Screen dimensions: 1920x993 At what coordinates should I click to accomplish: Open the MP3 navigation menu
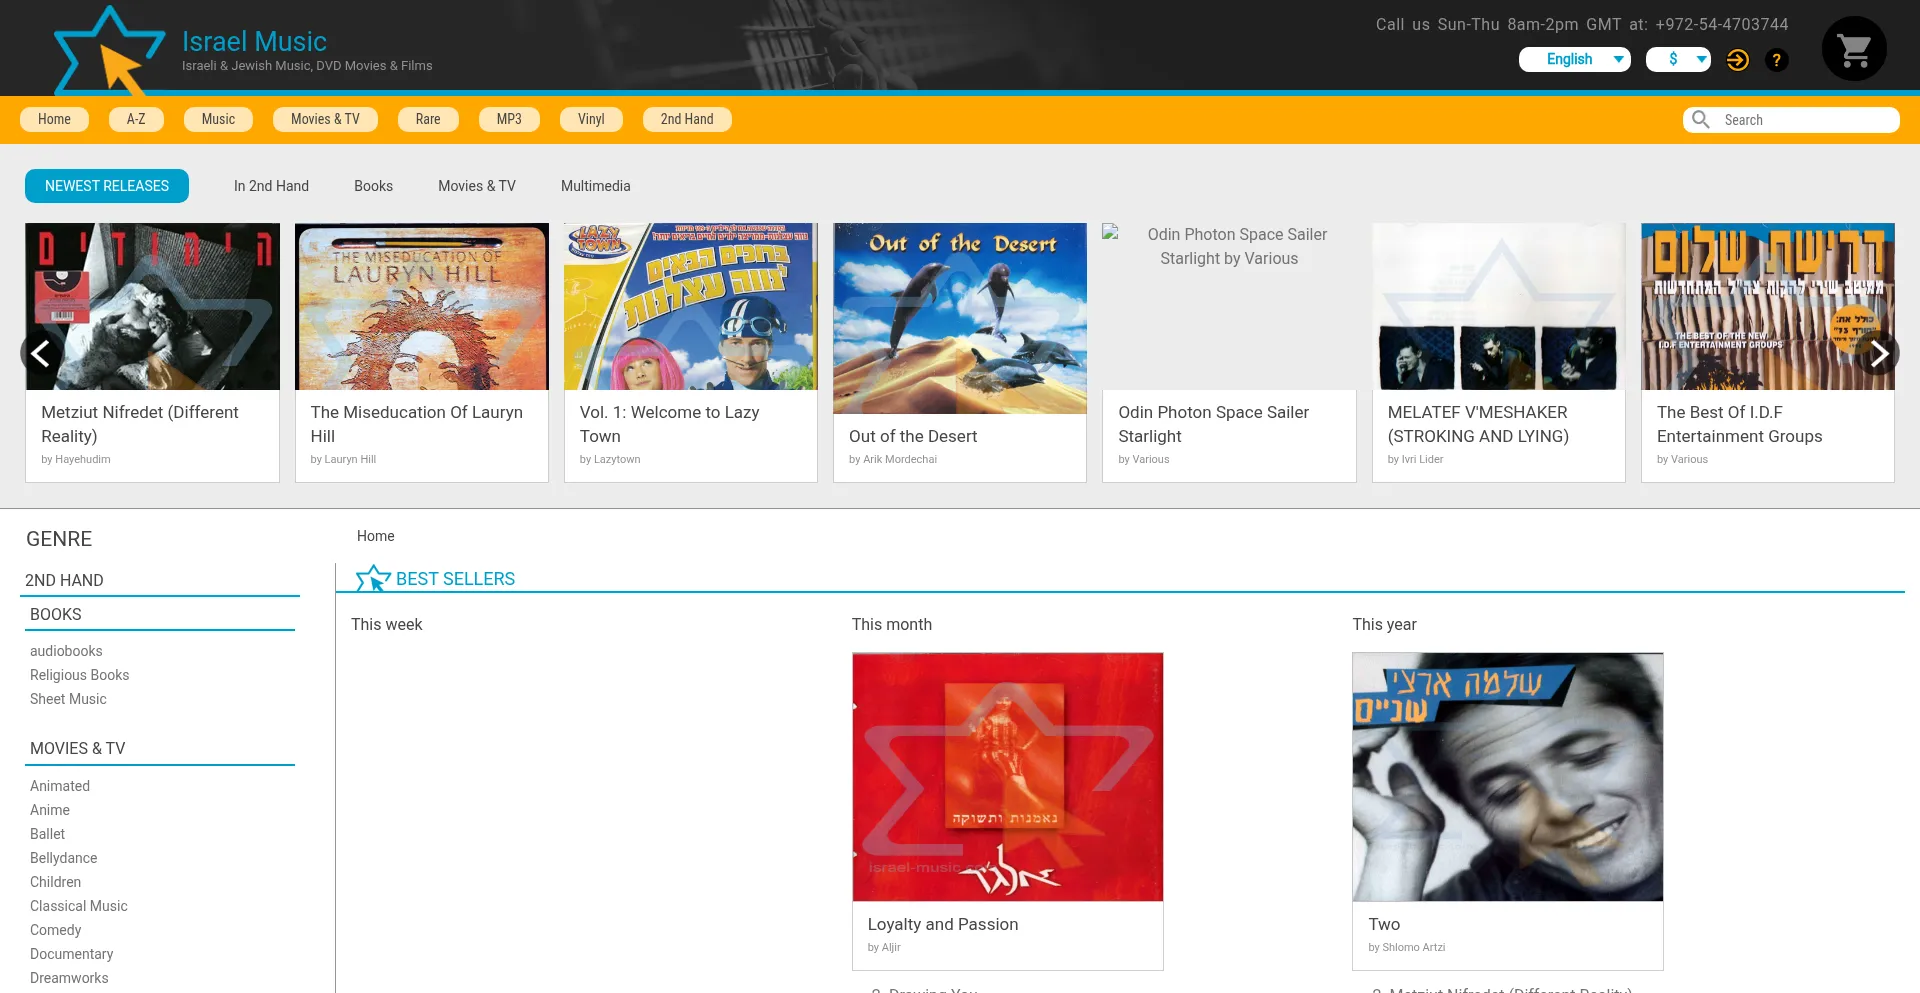point(509,119)
